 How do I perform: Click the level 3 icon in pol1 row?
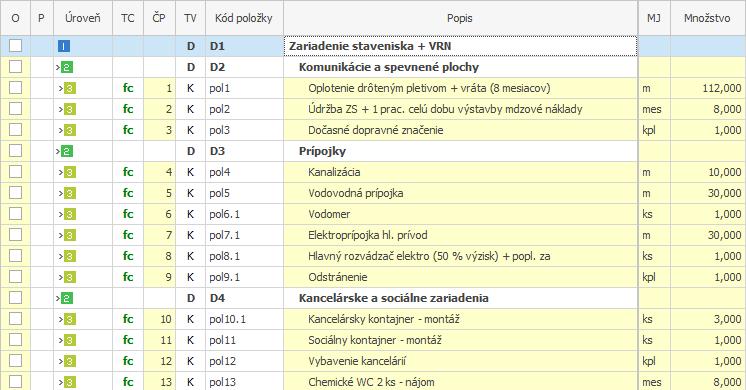[69, 88]
